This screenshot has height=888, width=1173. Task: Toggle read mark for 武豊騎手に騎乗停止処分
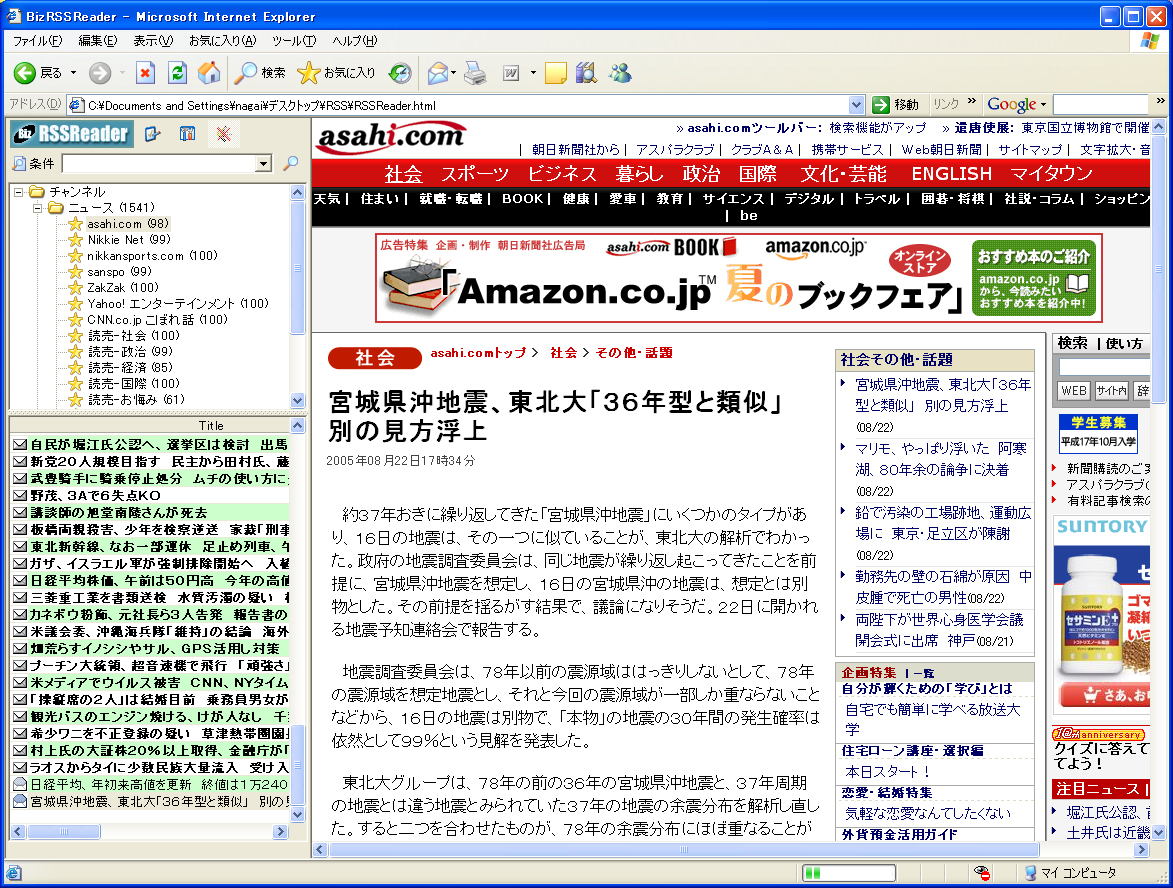tap(21, 478)
